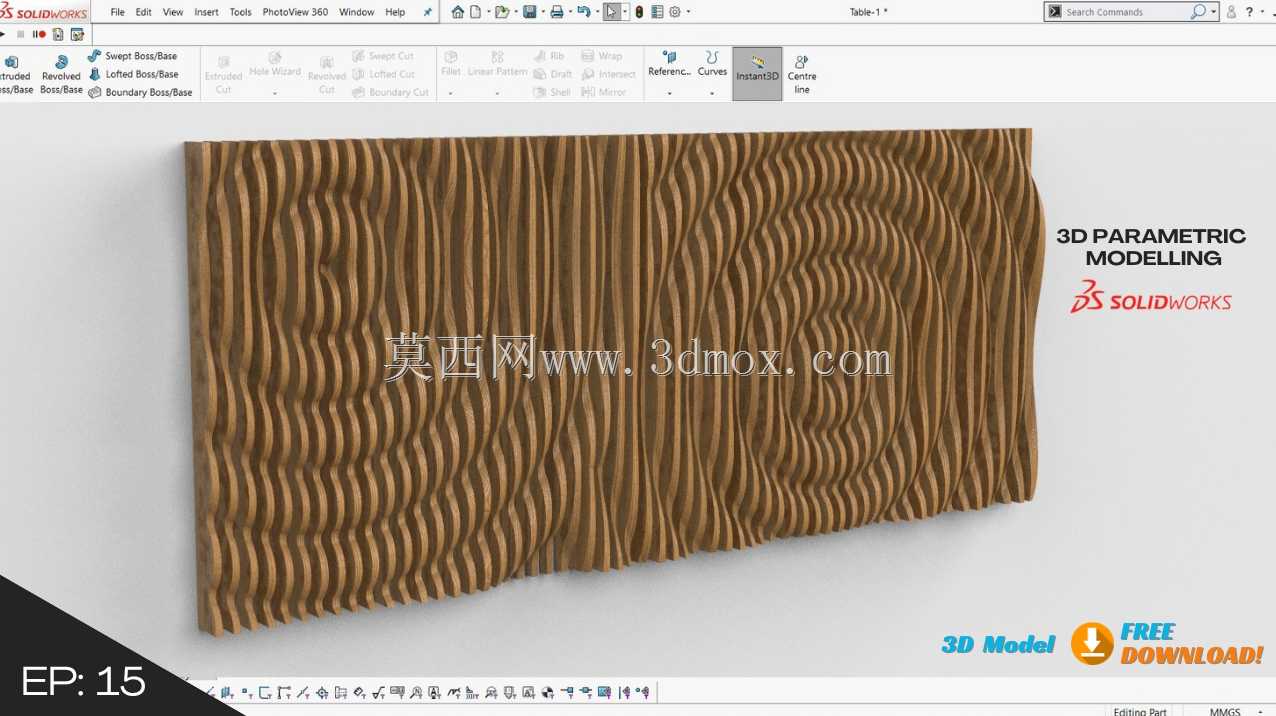Click the magnifier in Search Commands box
The image size is (1276, 716).
coord(1198,12)
